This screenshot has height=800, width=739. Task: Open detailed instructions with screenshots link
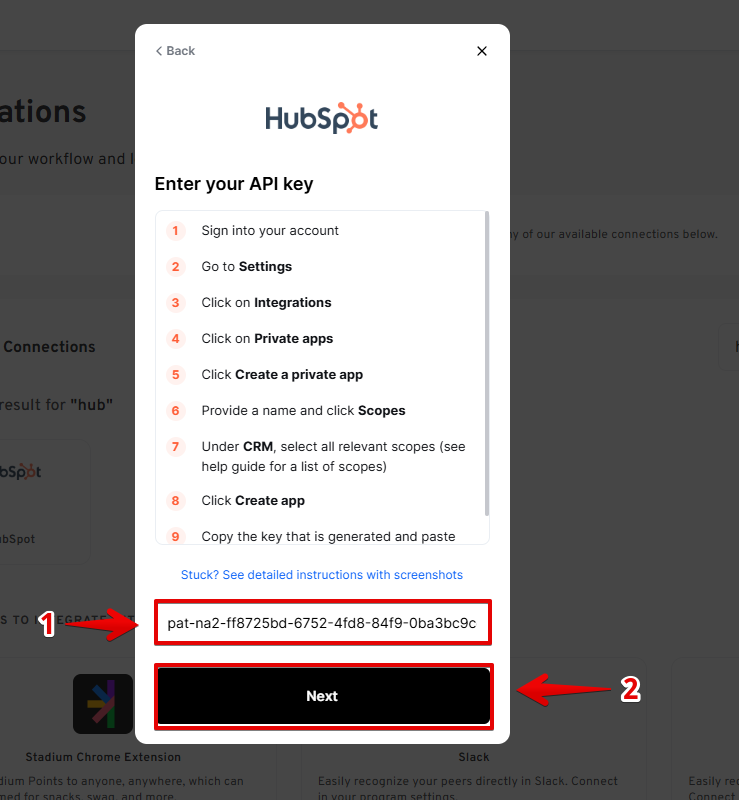pyautogui.click(x=322, y=575)
